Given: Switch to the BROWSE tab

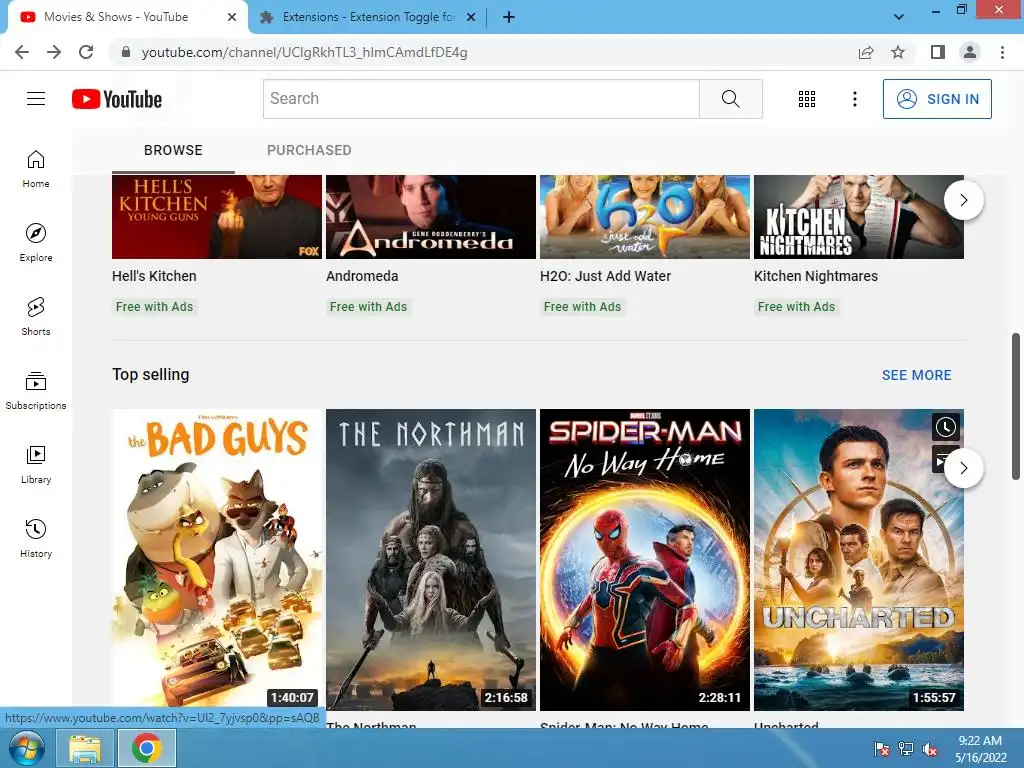Looking at the screenshot, I should click(x=173, y=150).
